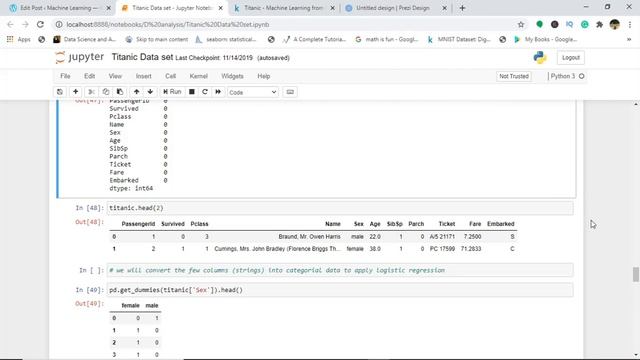Reload the page
The width and height of the screenshot is (640, 360).
click(40, 24)
